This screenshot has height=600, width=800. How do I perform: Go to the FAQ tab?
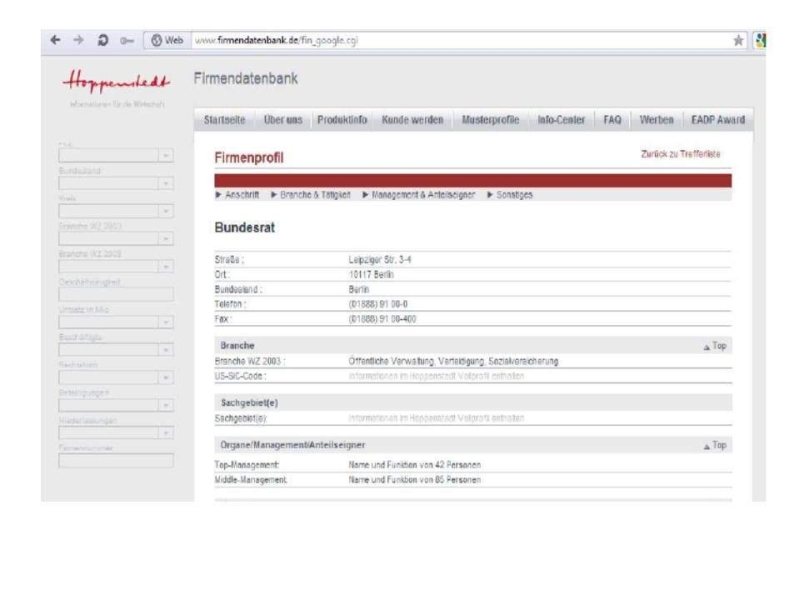coord(611,120)
